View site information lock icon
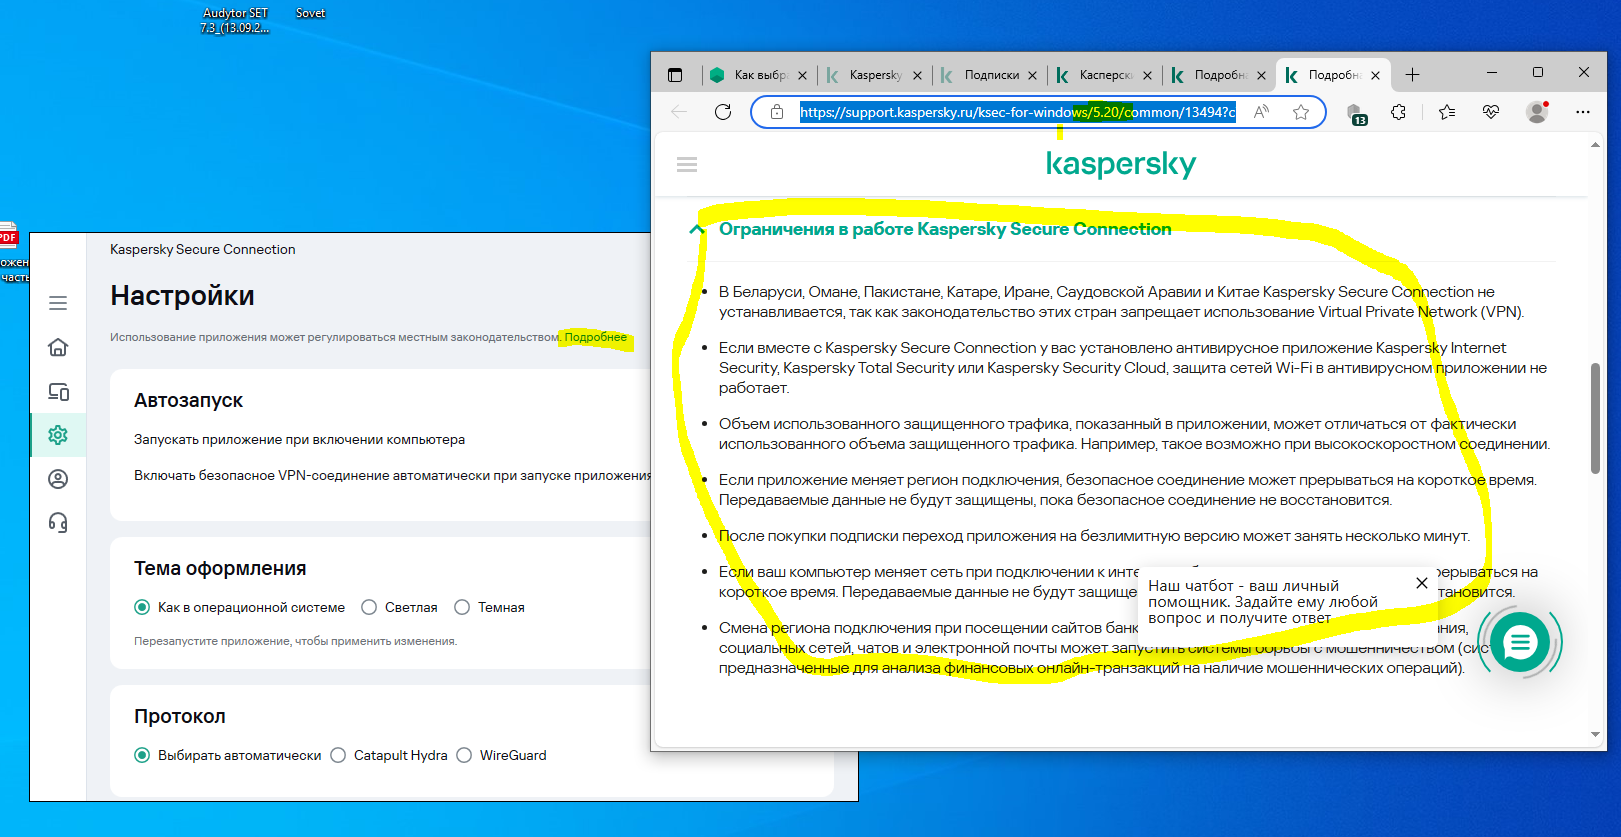1621x837 pixels. coord(777,112)
